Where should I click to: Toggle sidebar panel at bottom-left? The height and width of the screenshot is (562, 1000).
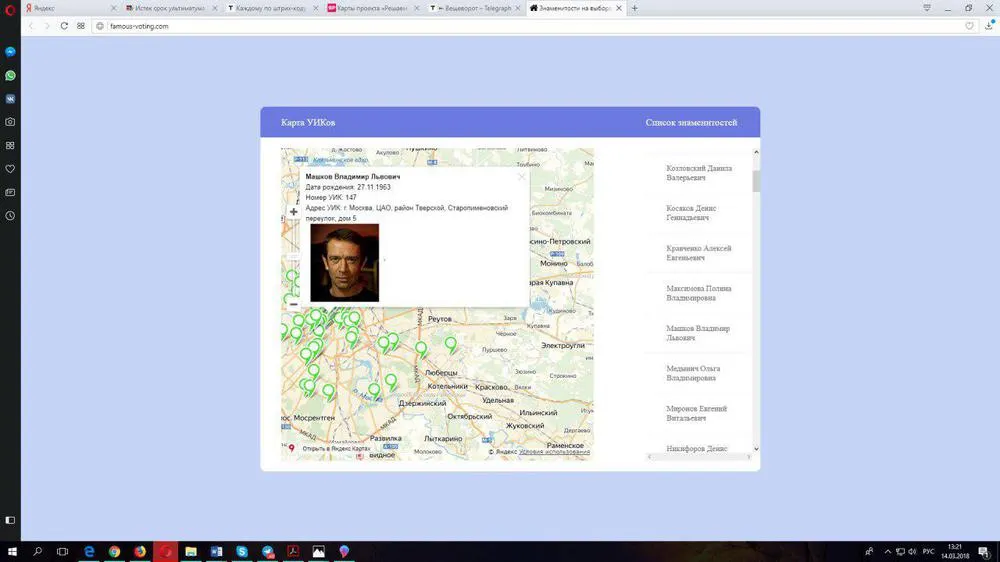pos(10,520)
